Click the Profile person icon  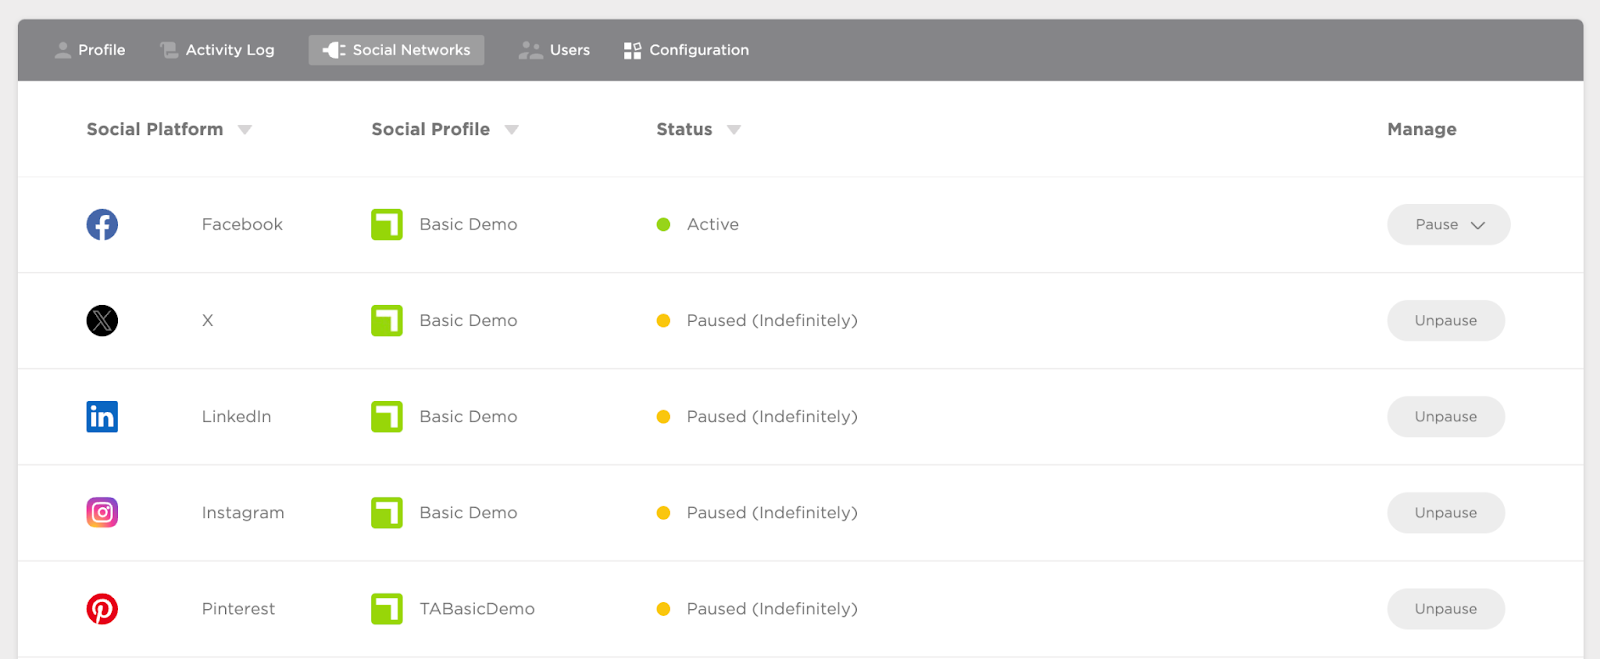63,50
